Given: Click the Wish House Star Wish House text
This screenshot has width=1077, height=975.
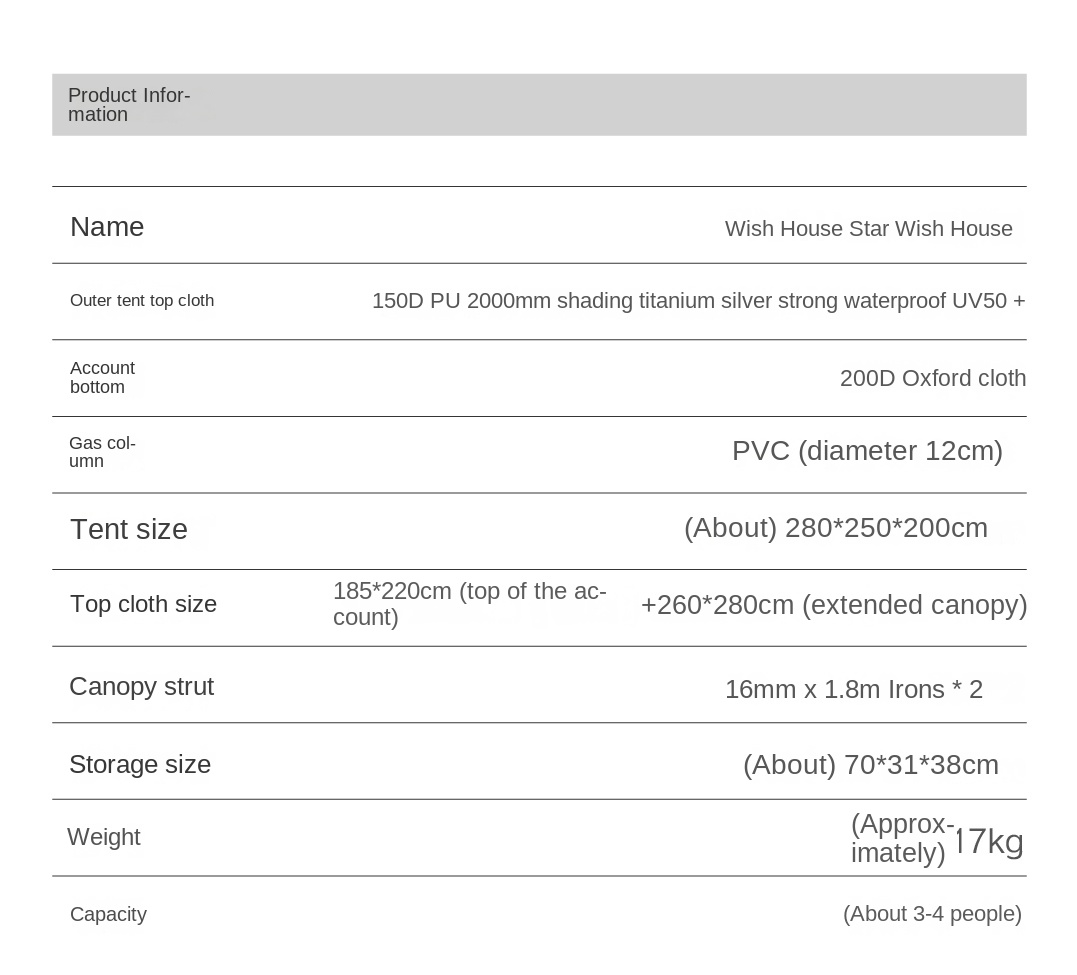Looking at the screenshot, I should tap(868, 229).
